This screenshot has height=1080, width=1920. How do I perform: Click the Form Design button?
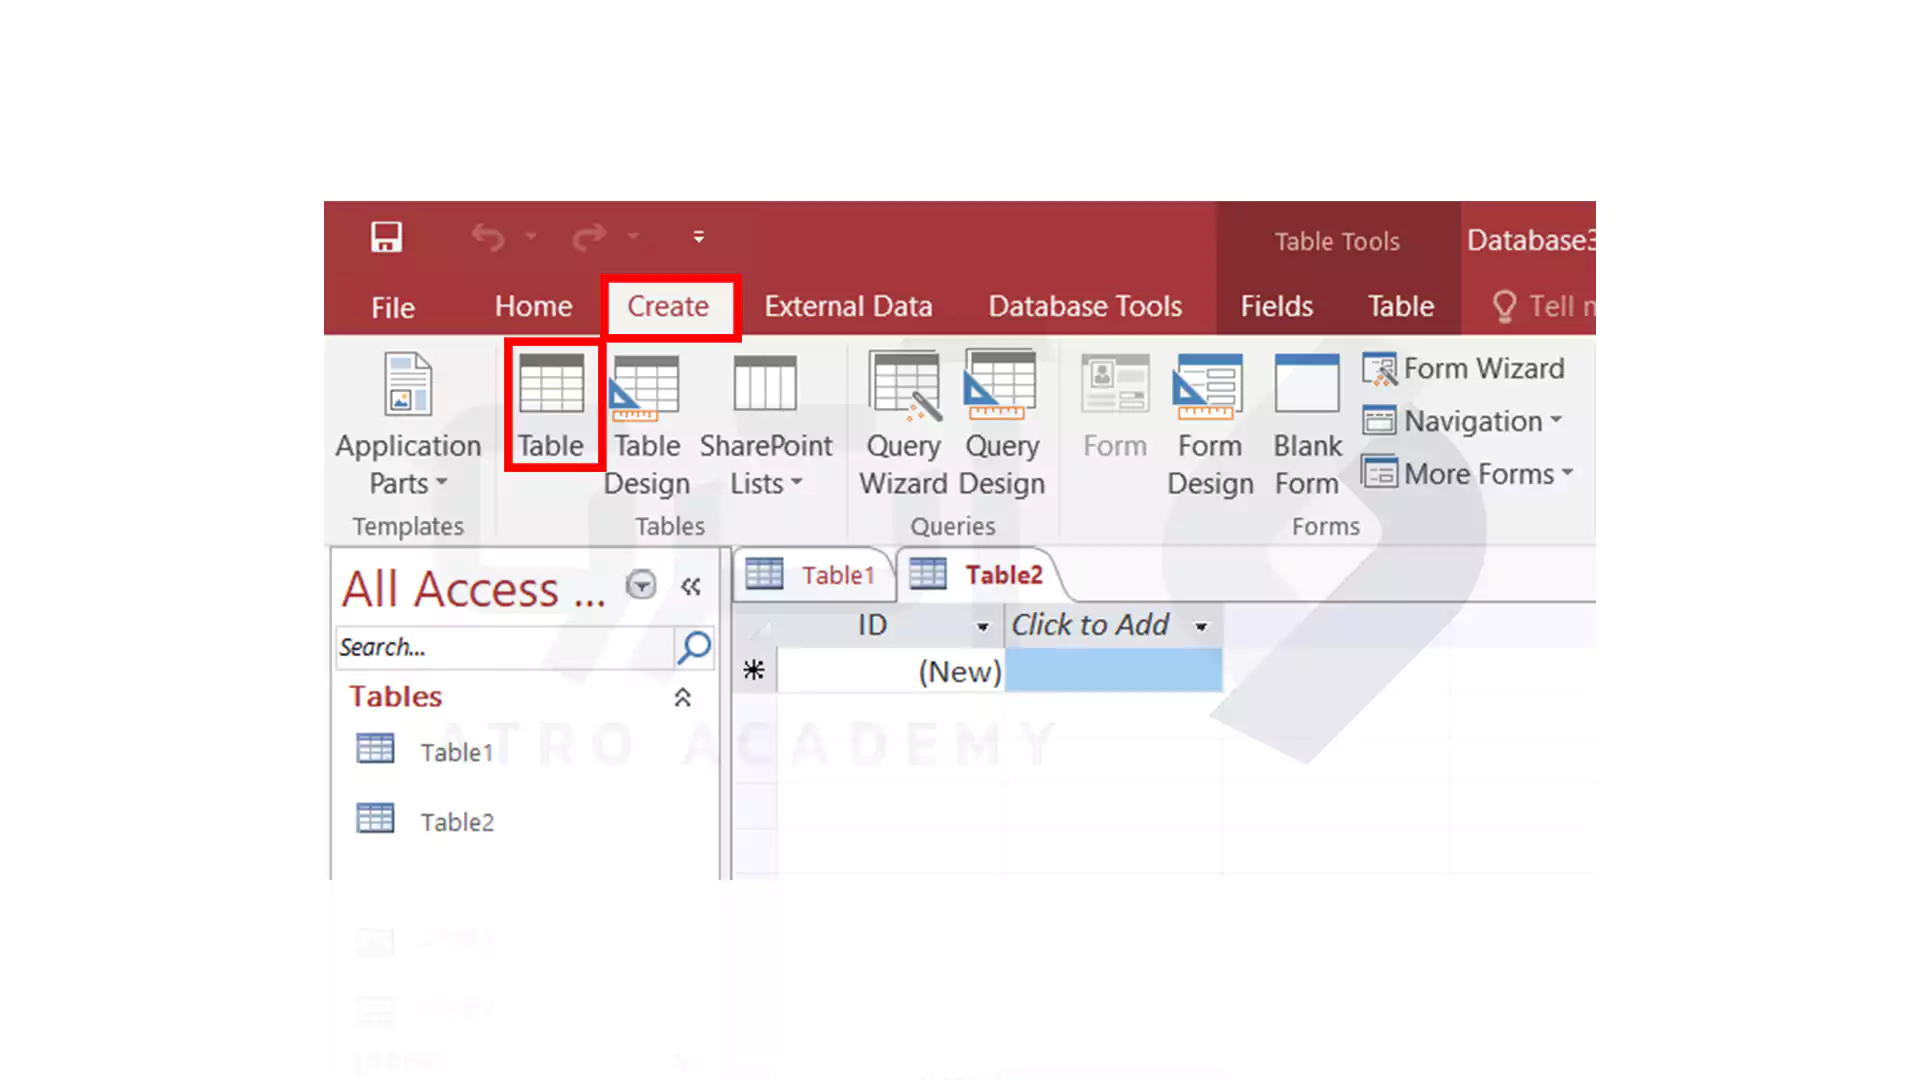(x=1210, y=424)
